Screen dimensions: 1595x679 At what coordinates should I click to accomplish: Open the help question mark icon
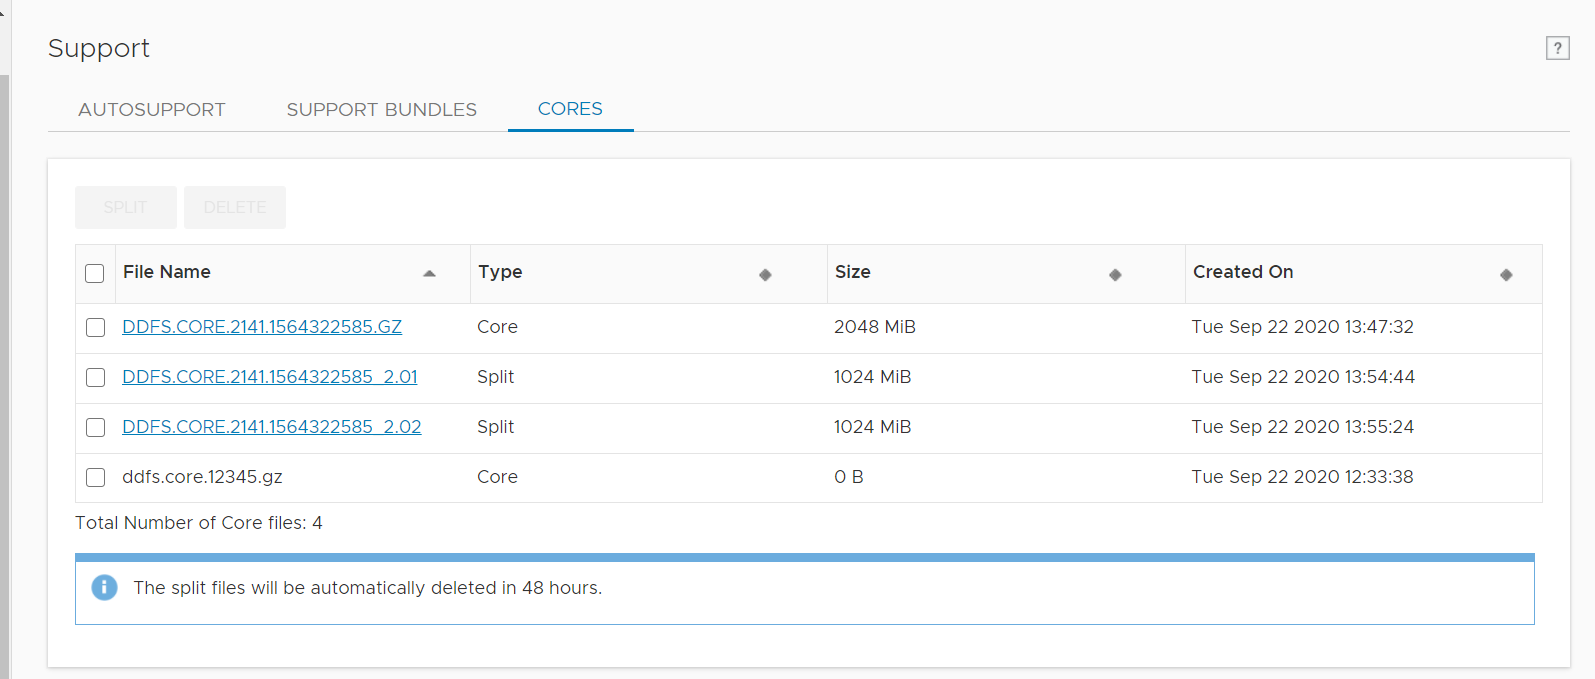point(1557,48)
